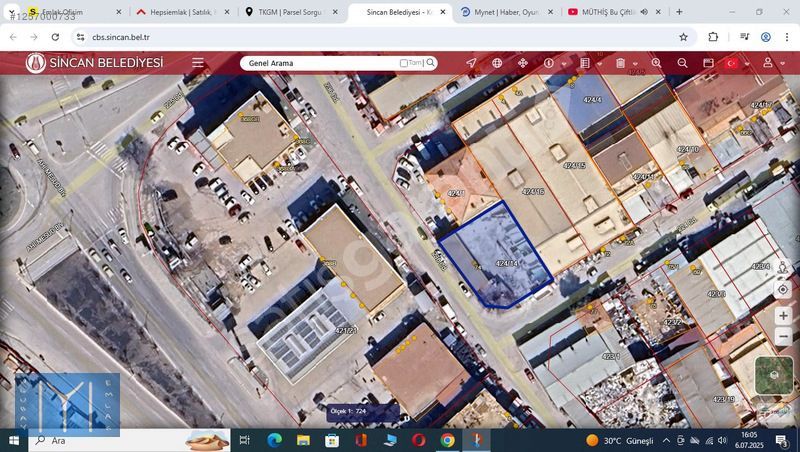Select the globe full-extent icon
800x452 pixels.
point(497,63)
